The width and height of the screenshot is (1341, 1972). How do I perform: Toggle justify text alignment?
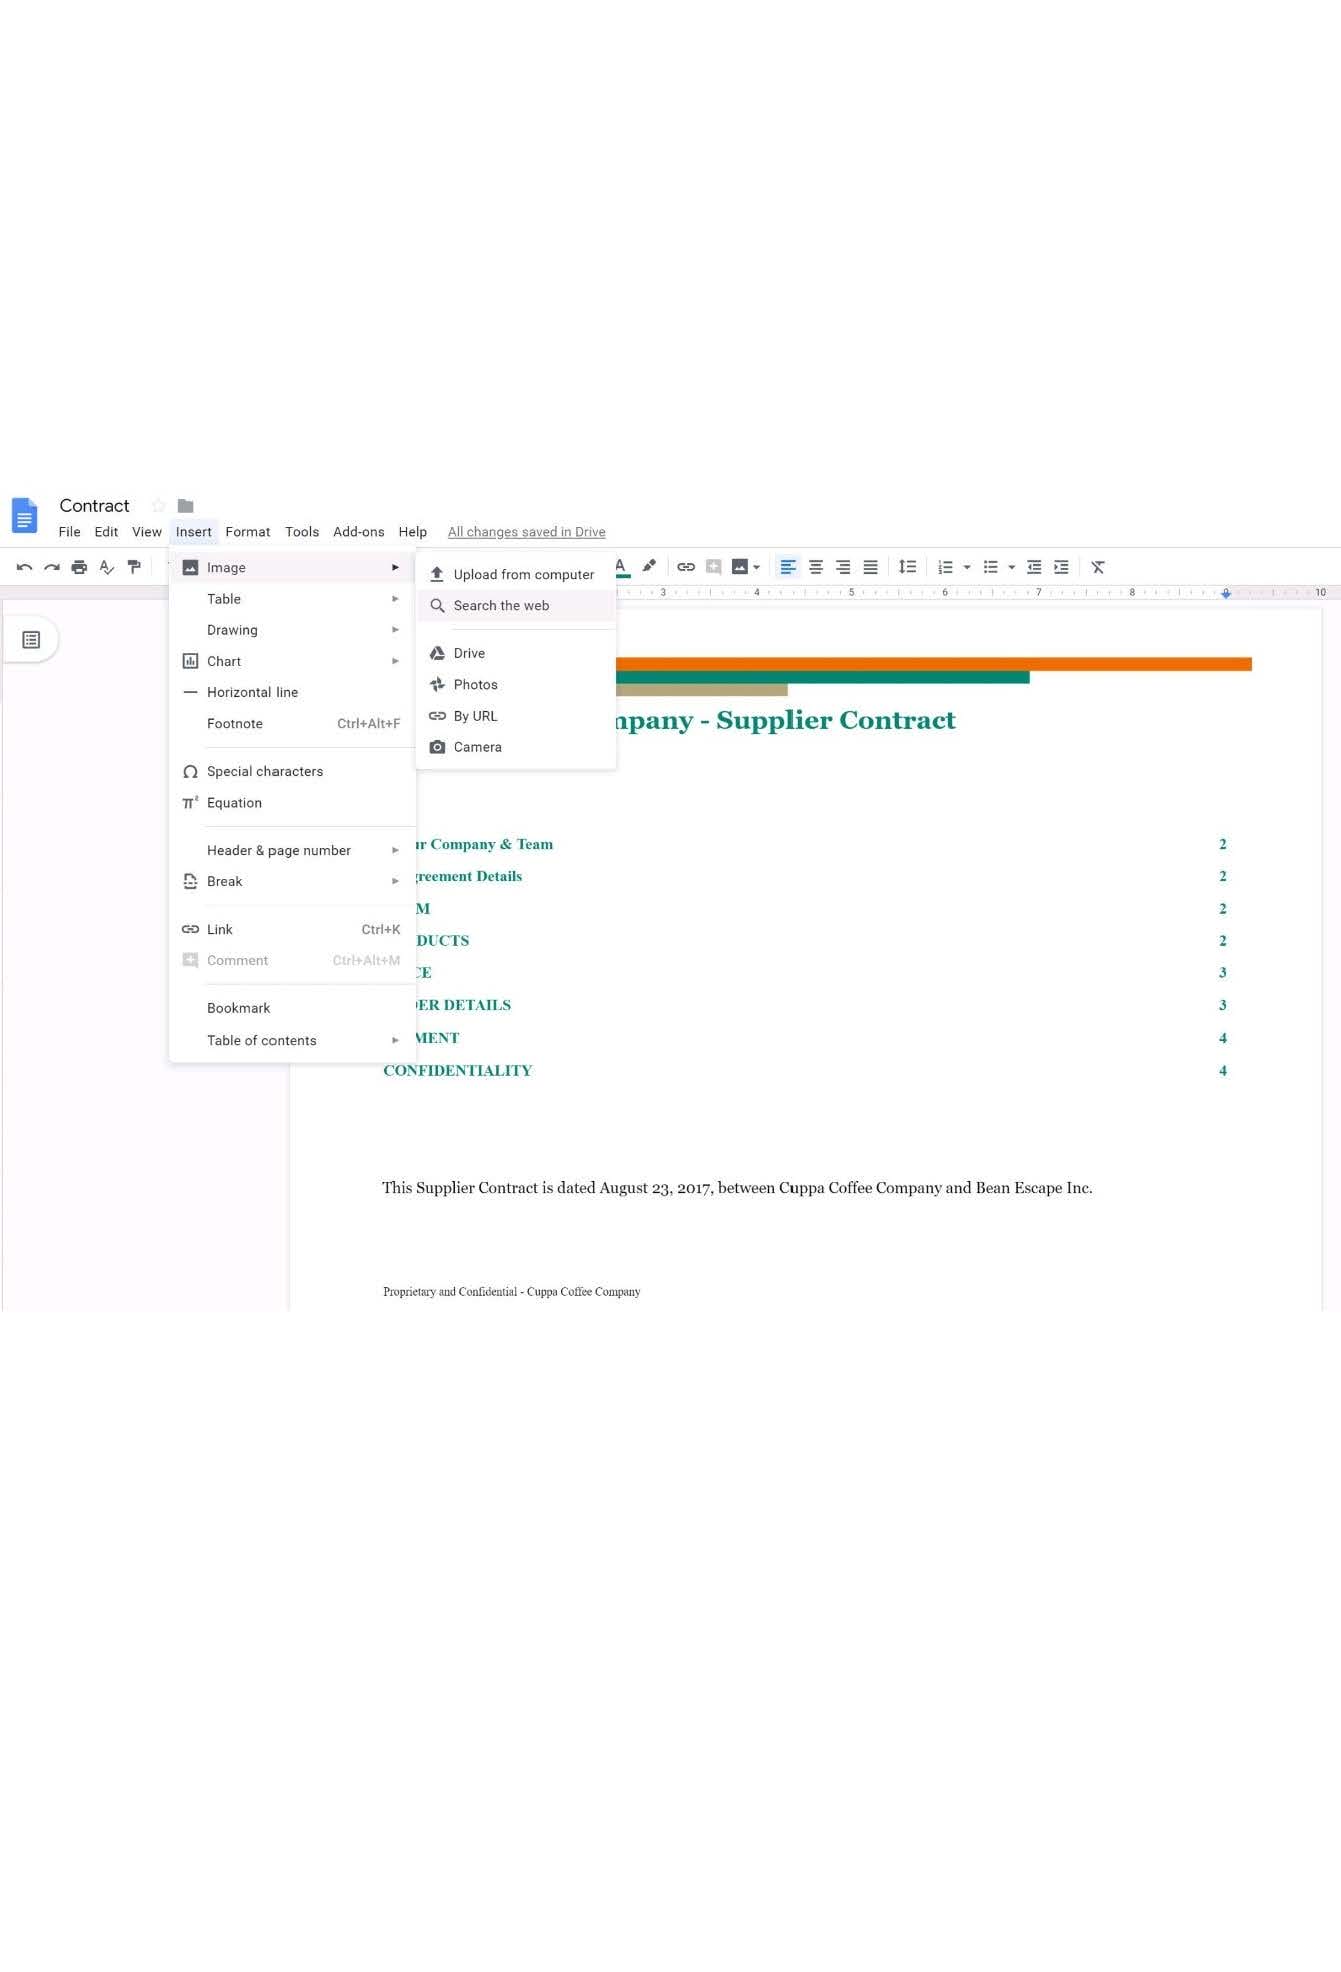tap(871, 567)
